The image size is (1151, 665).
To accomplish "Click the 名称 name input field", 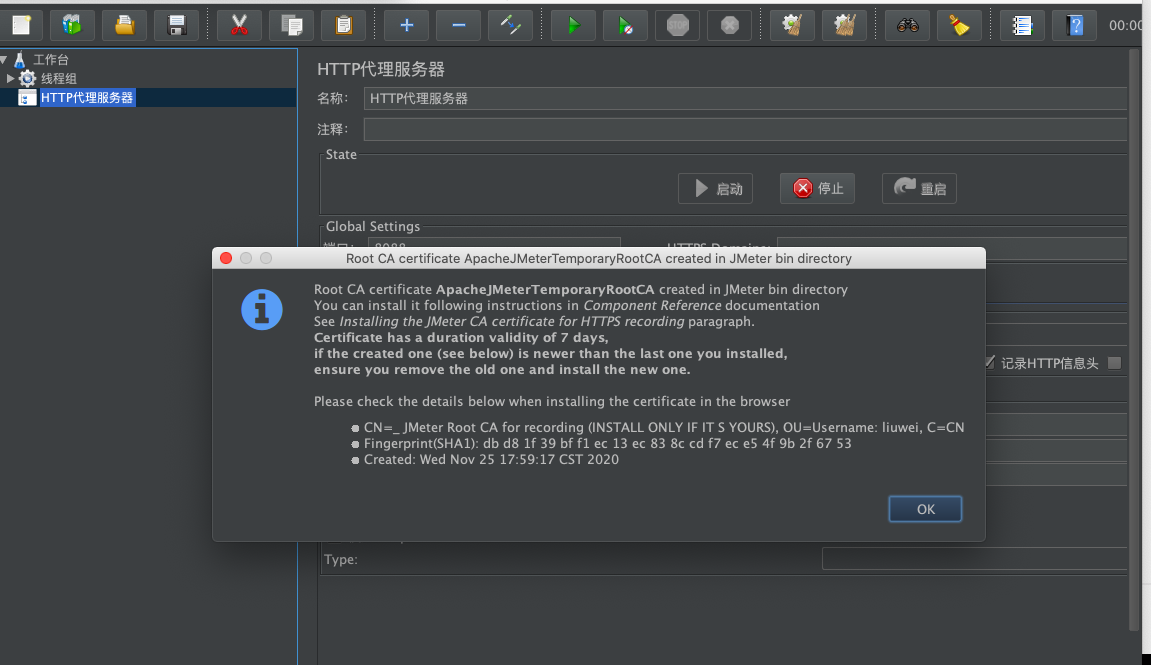I will coord(745,98).
